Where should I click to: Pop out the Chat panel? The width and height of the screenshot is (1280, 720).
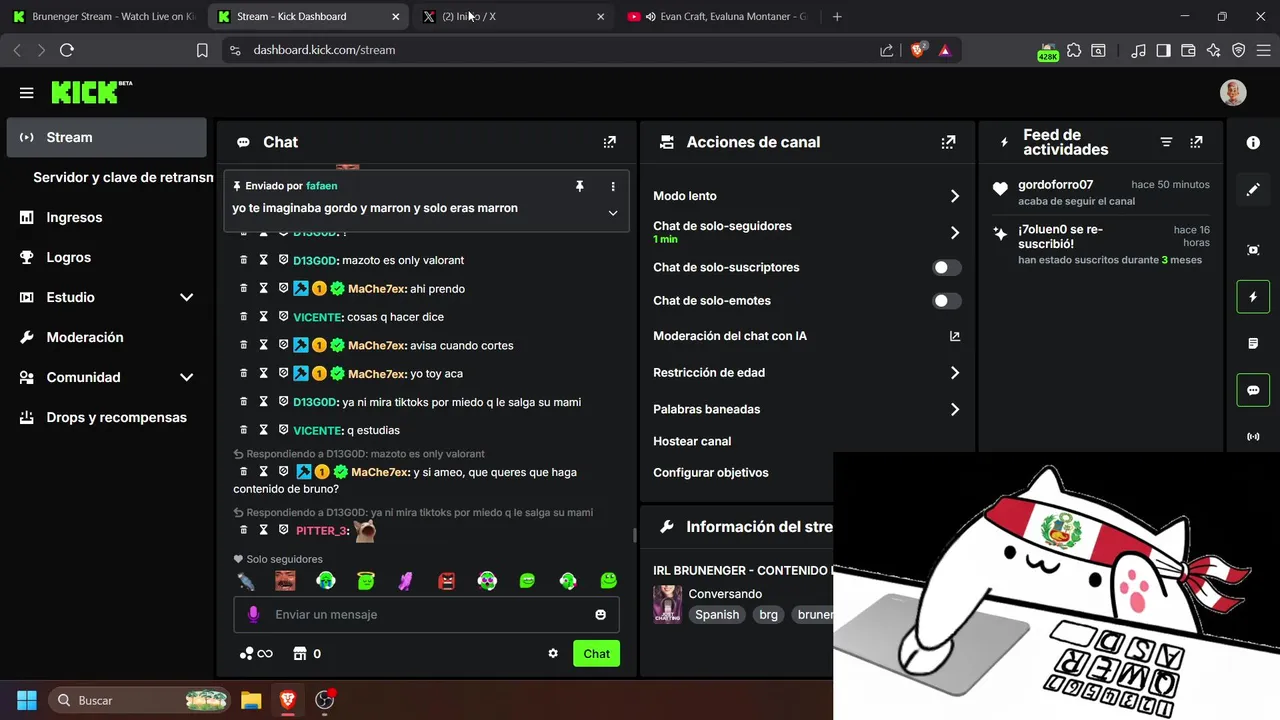tap(610, 142)
